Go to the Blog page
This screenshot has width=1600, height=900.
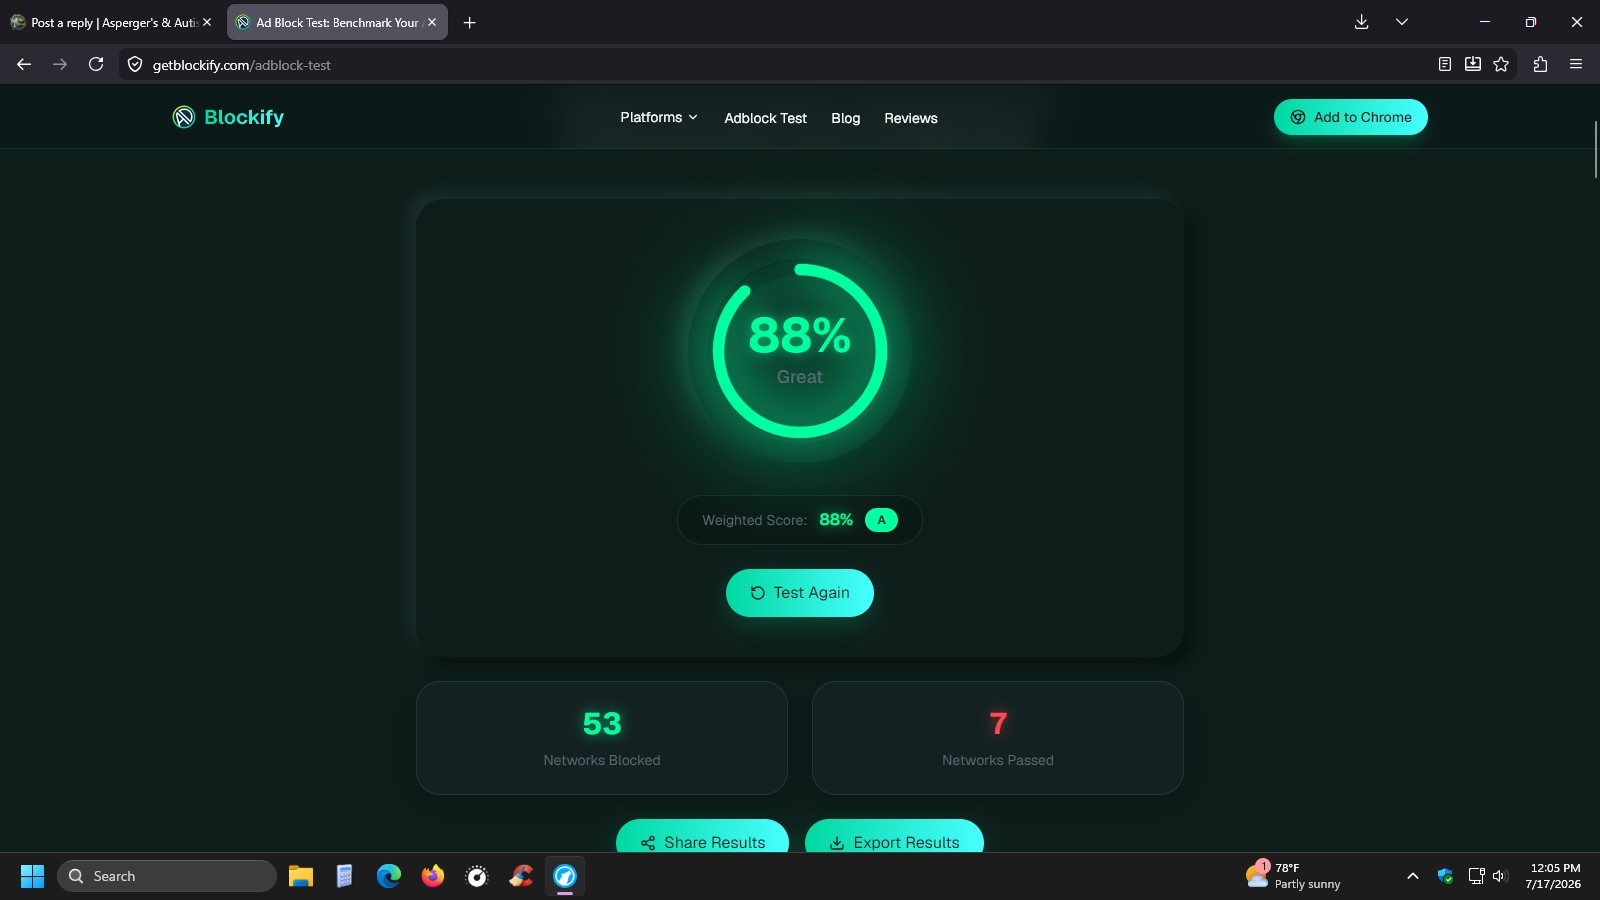[845, 118]
